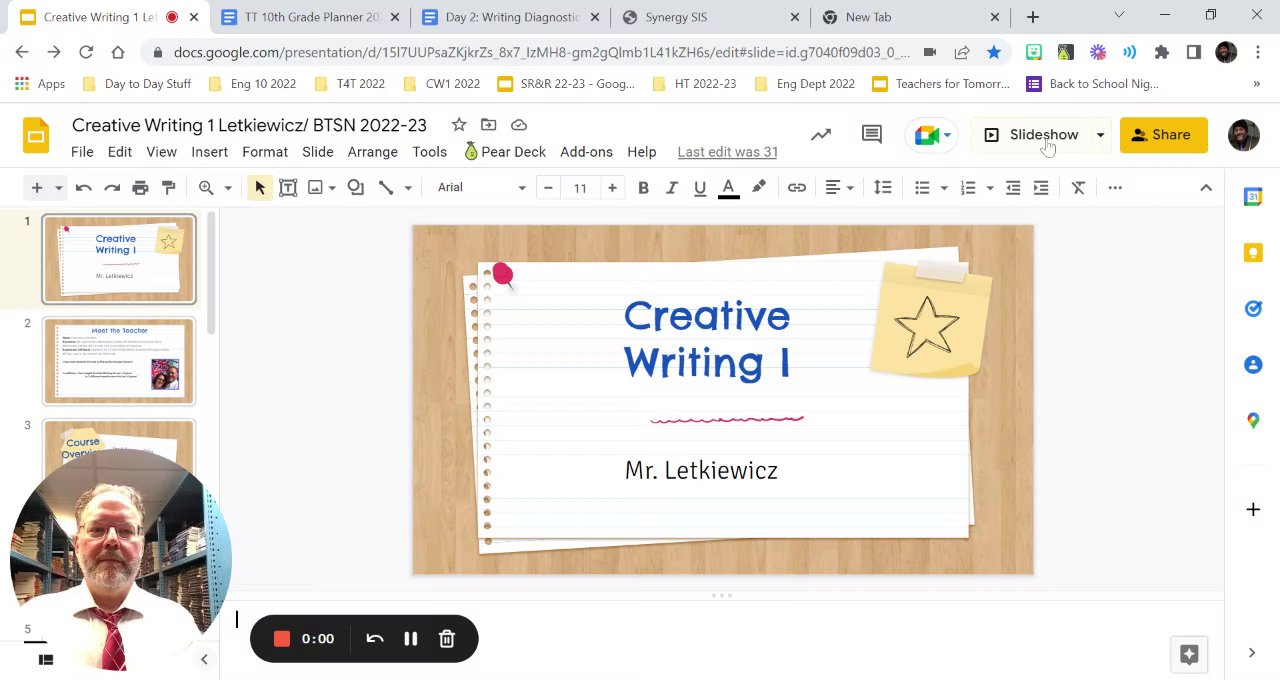Expand the bulleted list dropdown arrow
Viewport: 1280px width, 680px height.
point(944,188)
